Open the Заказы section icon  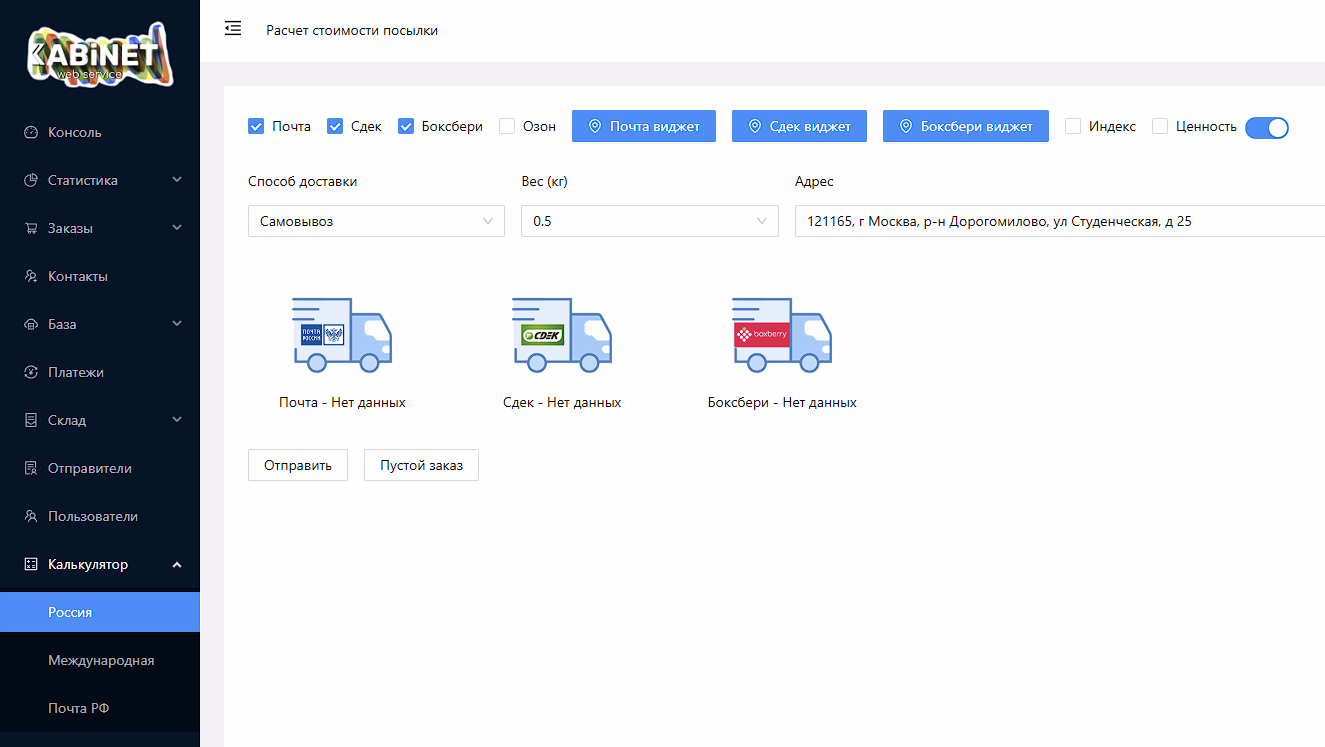tap(29, 228)
